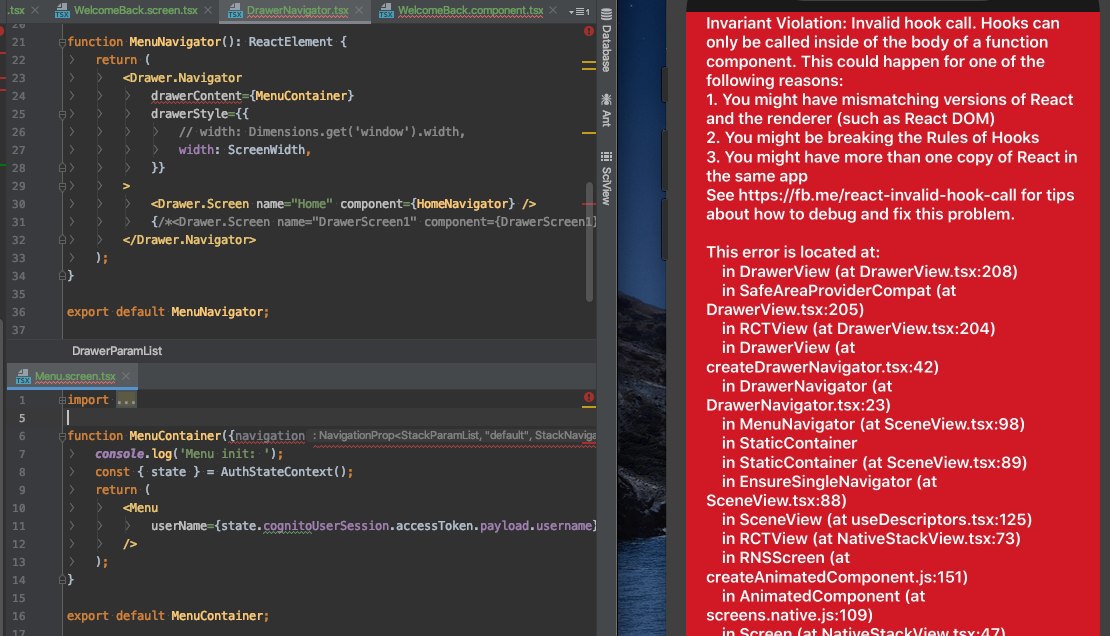This screenshot has height=636, width=1110.
Task: Click fold marker at line 28 closing braces
Action: [x=62, y=168]
